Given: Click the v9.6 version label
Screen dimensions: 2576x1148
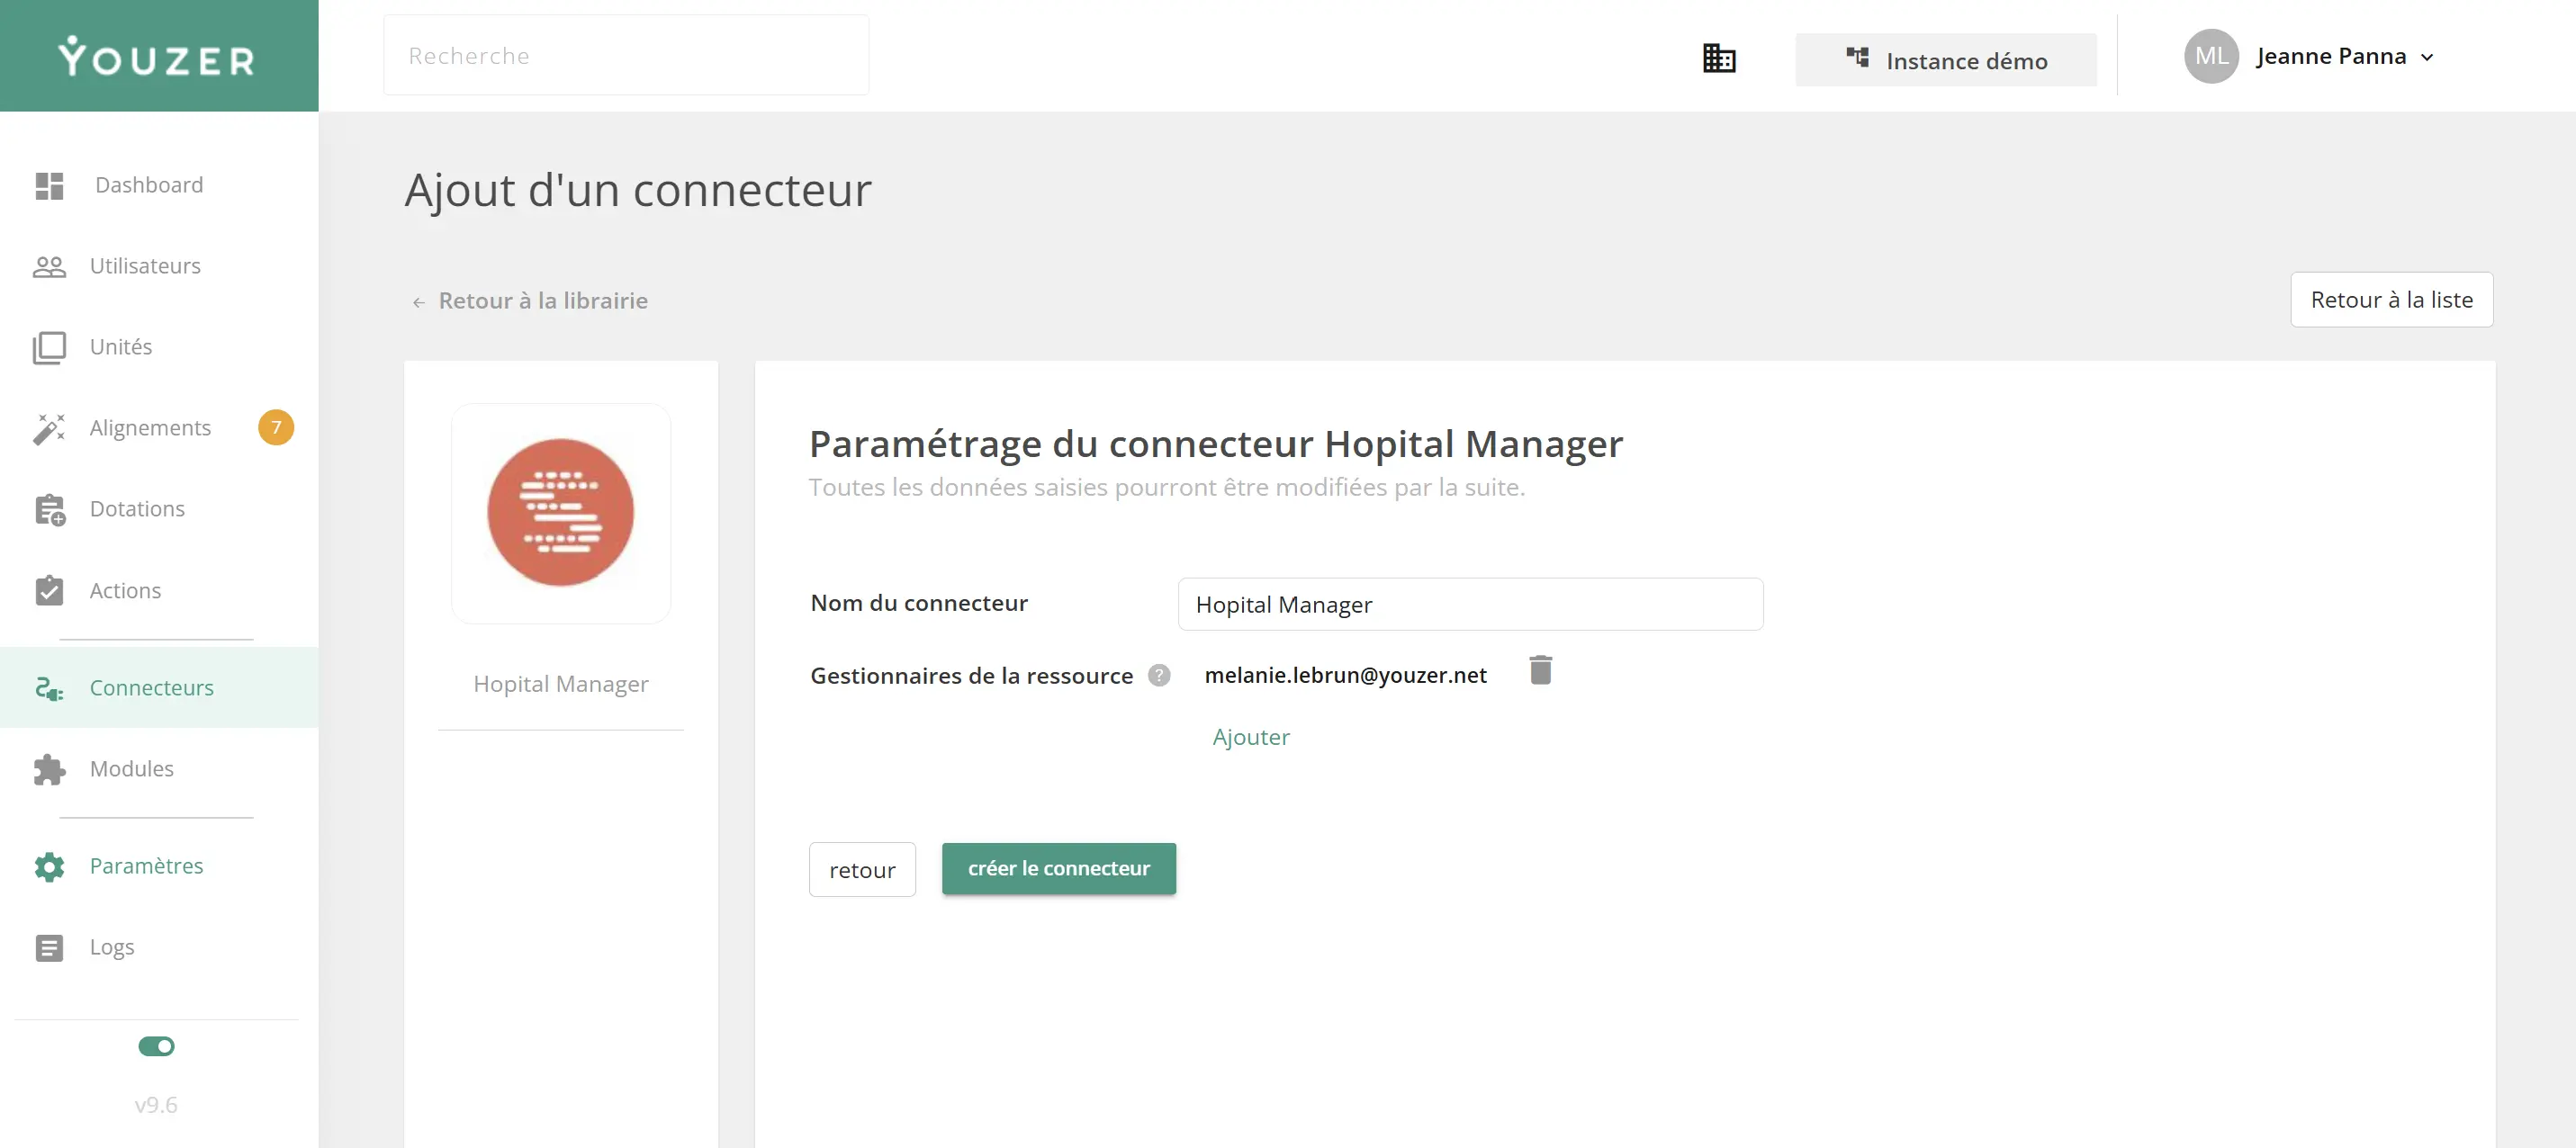Looking at the screenshot, I should click(156, 1105).
